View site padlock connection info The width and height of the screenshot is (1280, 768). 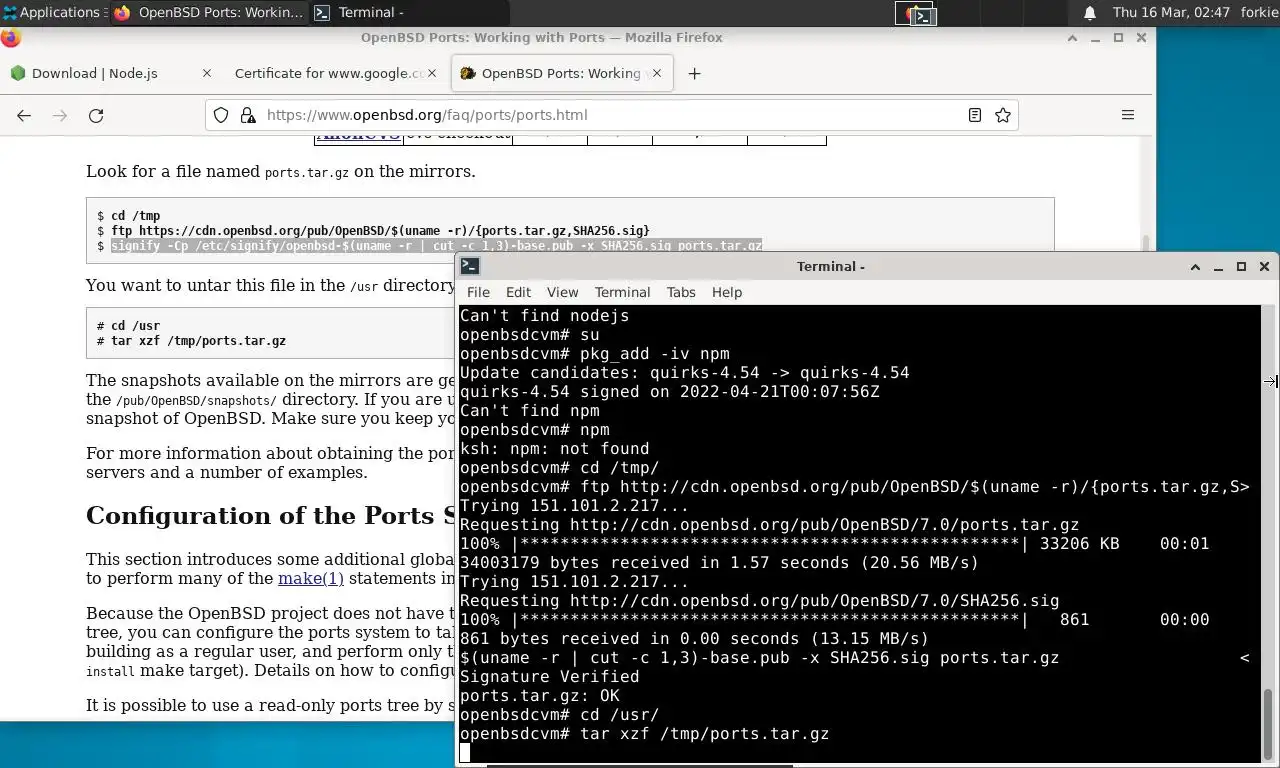[x=248, y=115]
